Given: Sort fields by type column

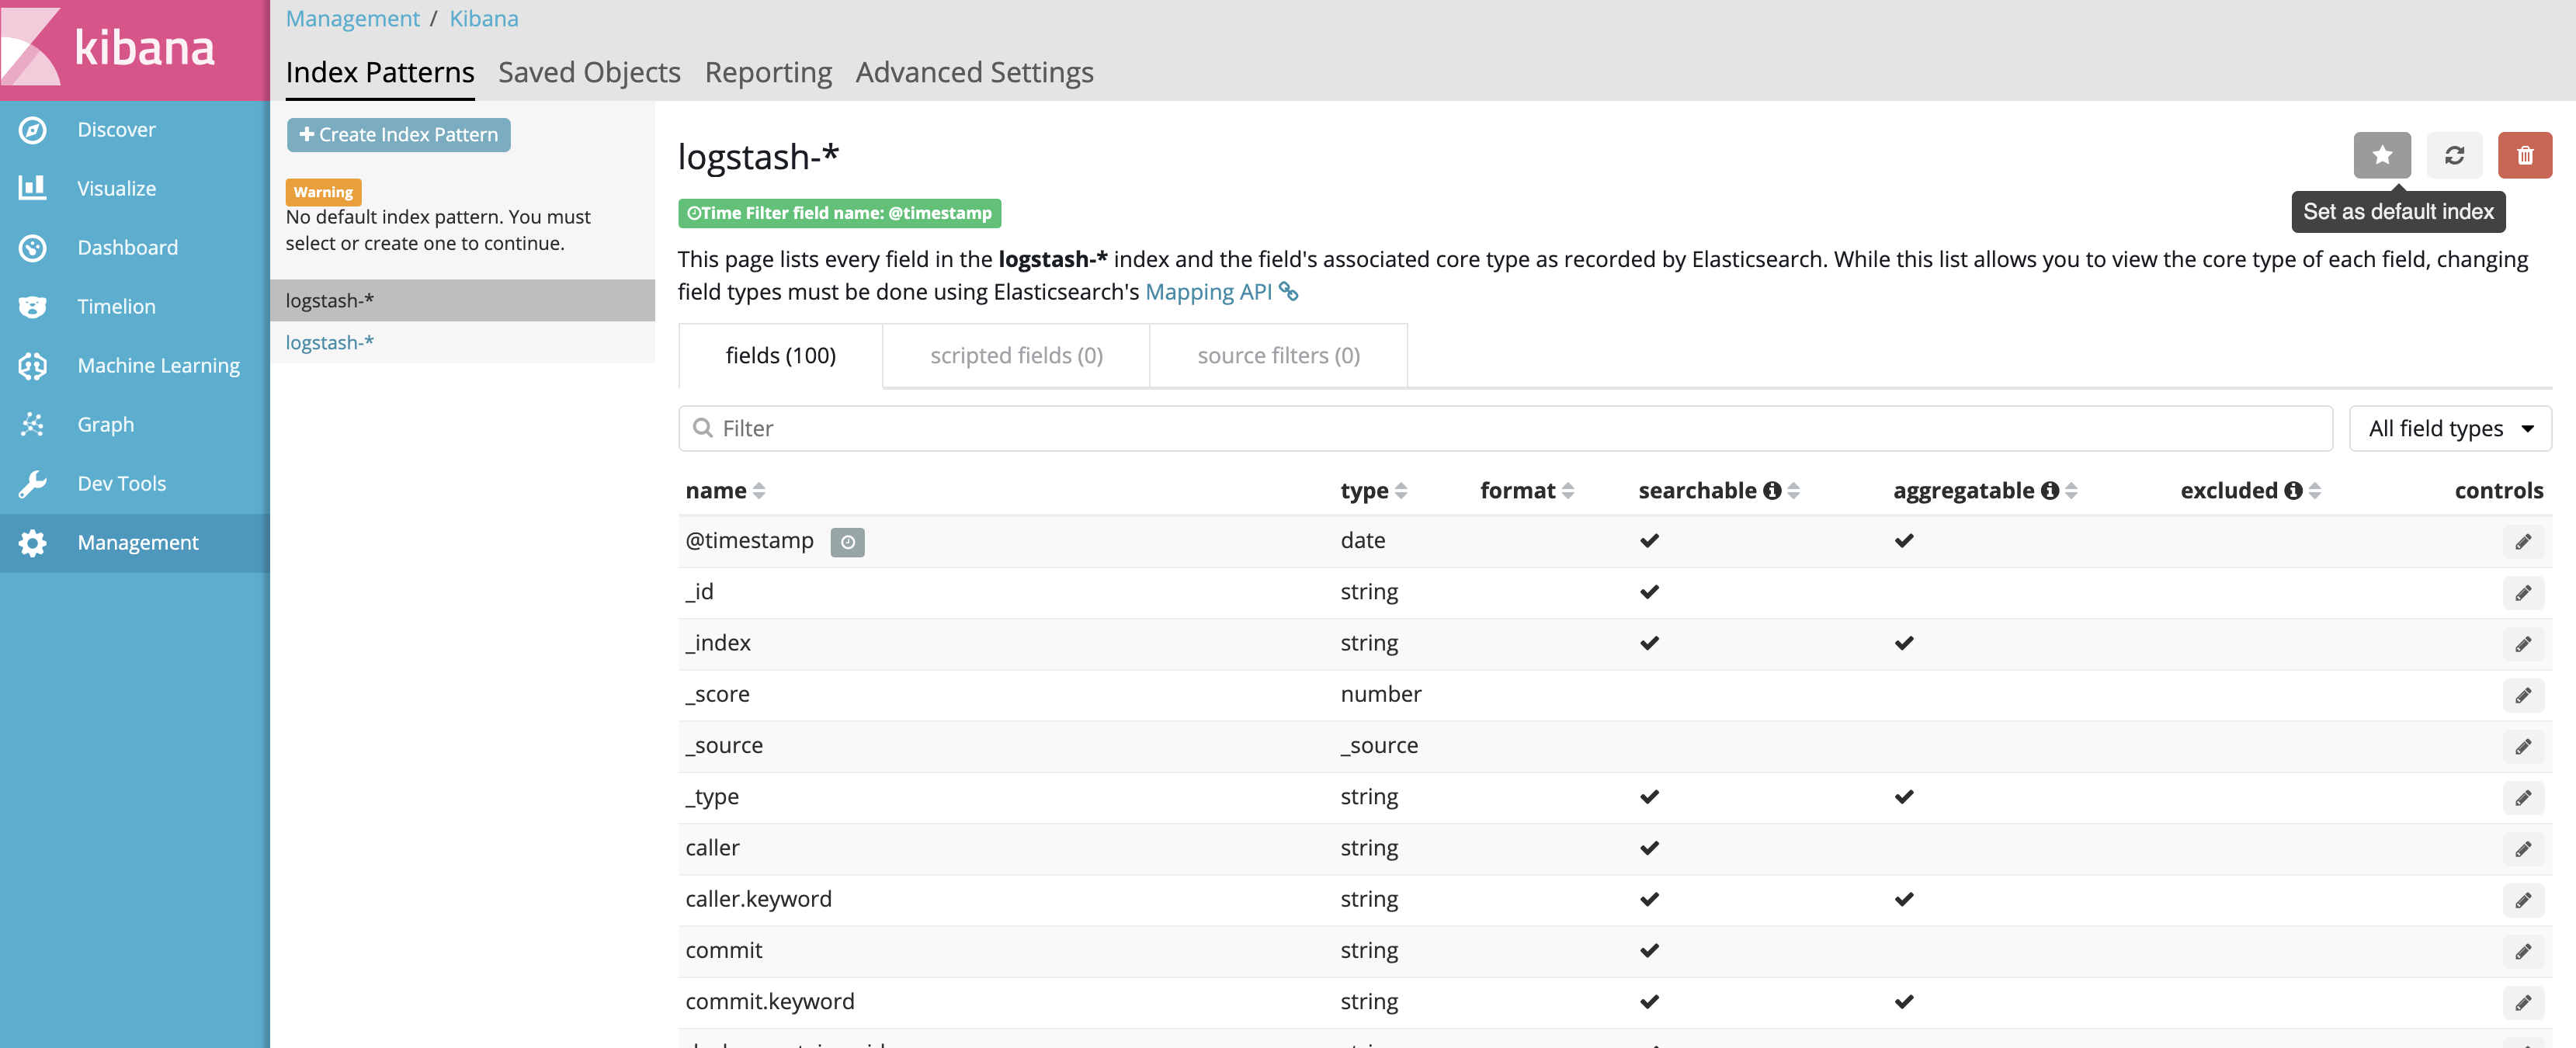Looking at the screenshot, I should click(x=1400, y=490).
